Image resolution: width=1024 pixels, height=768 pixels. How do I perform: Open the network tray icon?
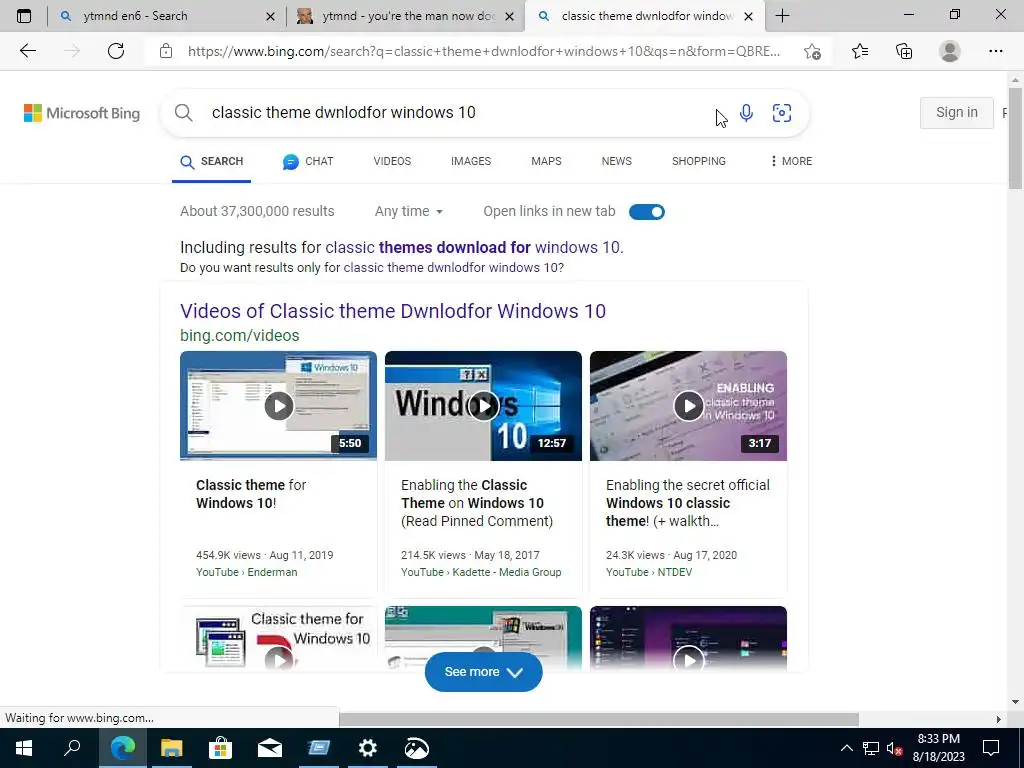click(x=871, y=748)
